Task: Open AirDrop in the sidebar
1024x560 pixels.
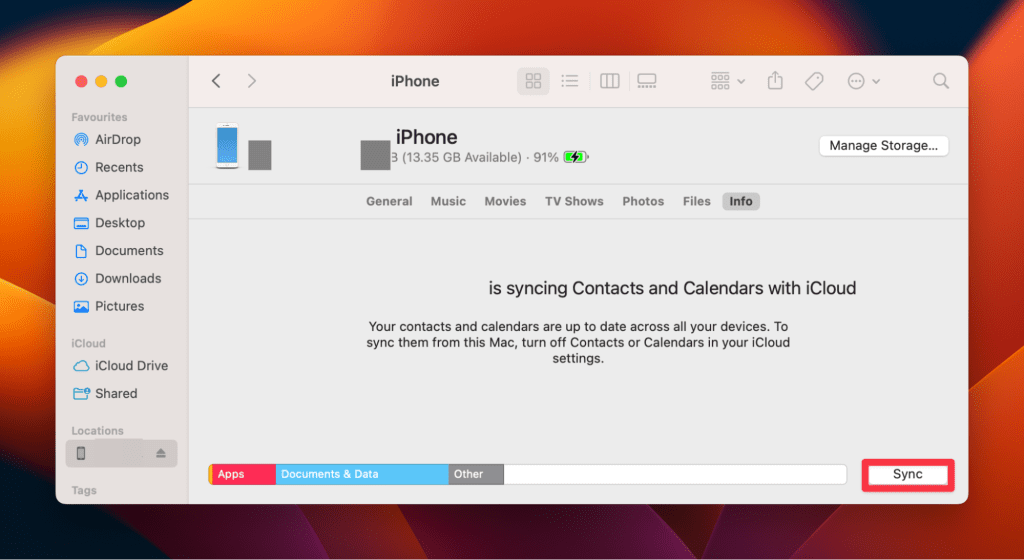Action: click(117, 140)
